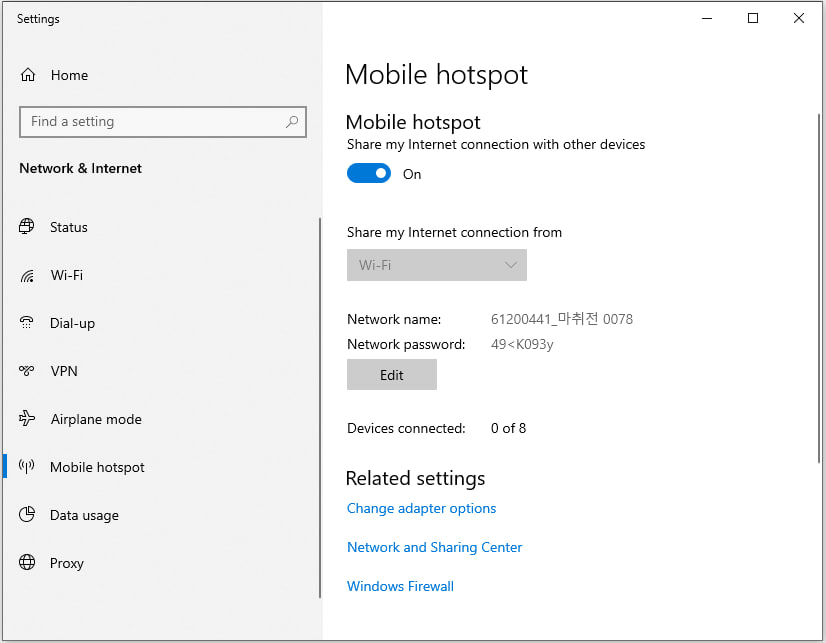
Task: Open Network and Sharing Center link
Action: click(434, 547)
